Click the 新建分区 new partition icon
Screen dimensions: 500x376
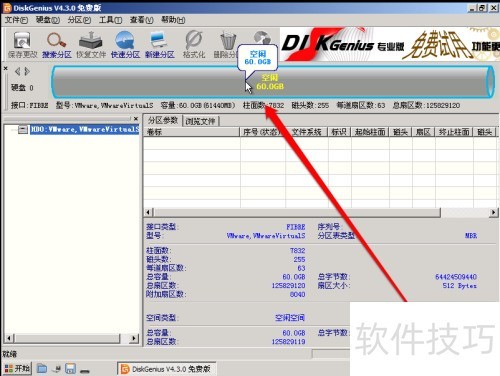click(160, 44)
